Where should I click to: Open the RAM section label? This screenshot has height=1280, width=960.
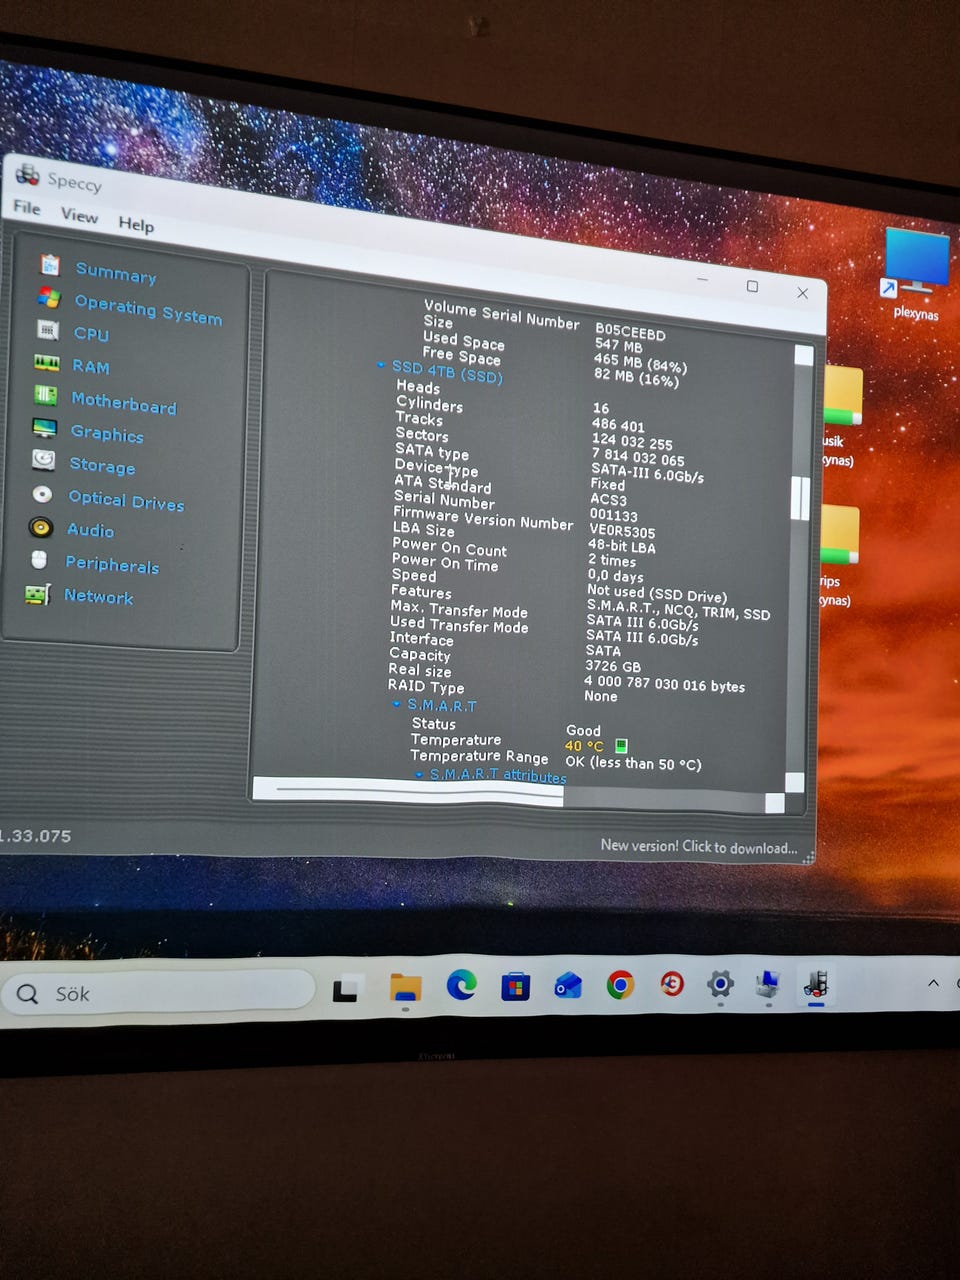pyautogui.click(x=91, y=366)
